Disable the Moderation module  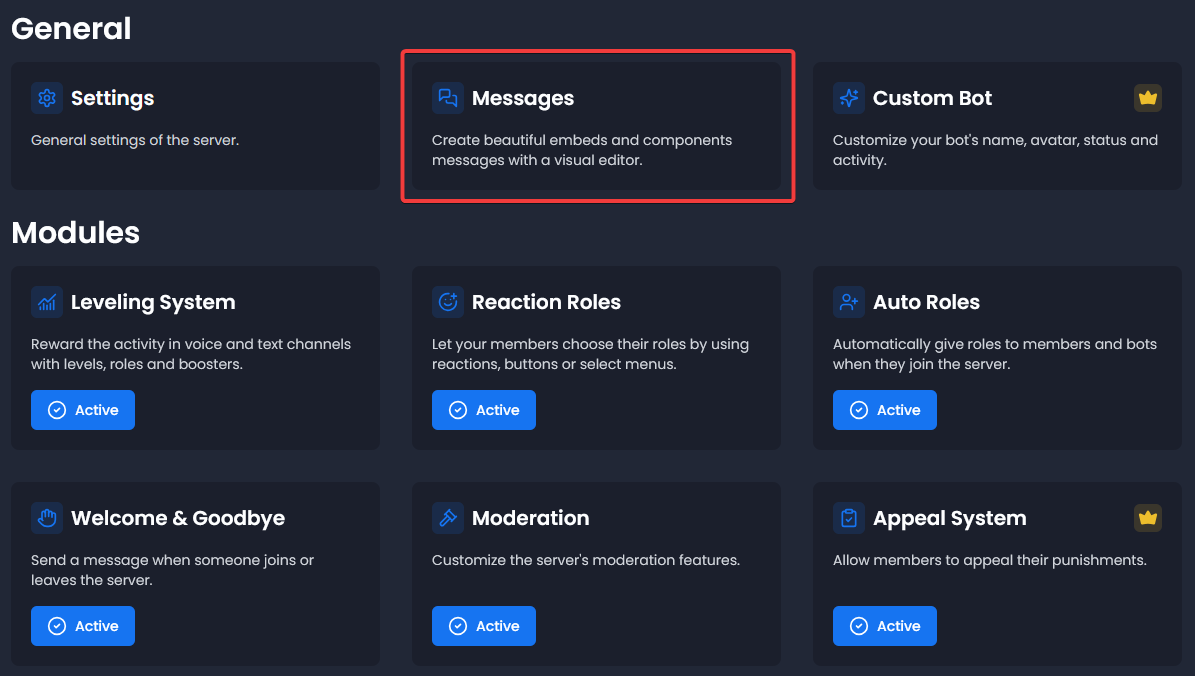[x=484, y=625]
